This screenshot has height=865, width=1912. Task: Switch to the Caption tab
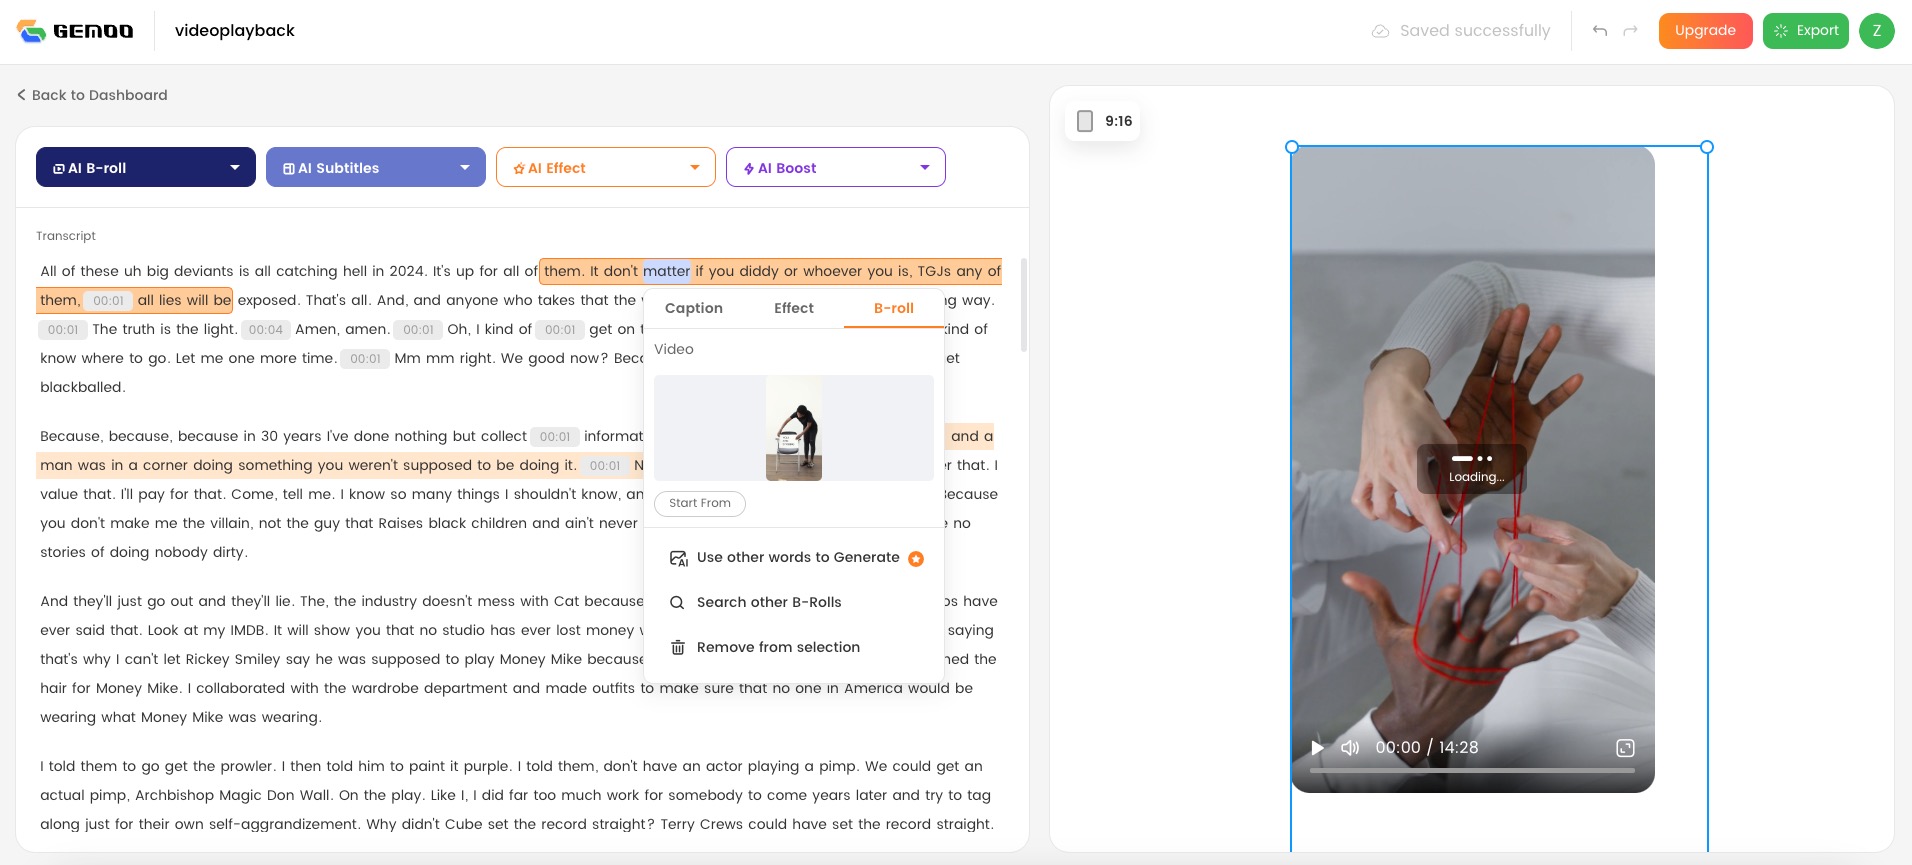pos(694,308)
